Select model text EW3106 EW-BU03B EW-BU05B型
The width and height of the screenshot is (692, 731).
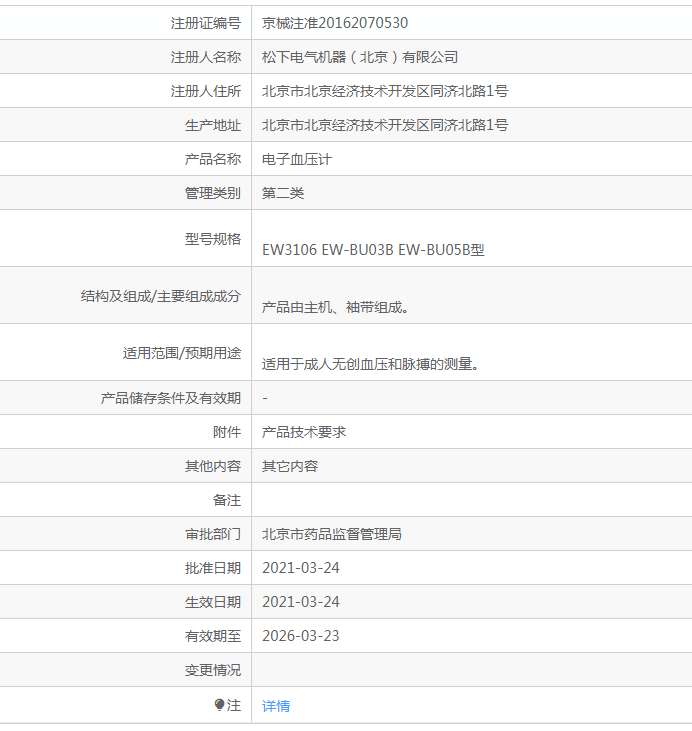[x=373, y=250]
